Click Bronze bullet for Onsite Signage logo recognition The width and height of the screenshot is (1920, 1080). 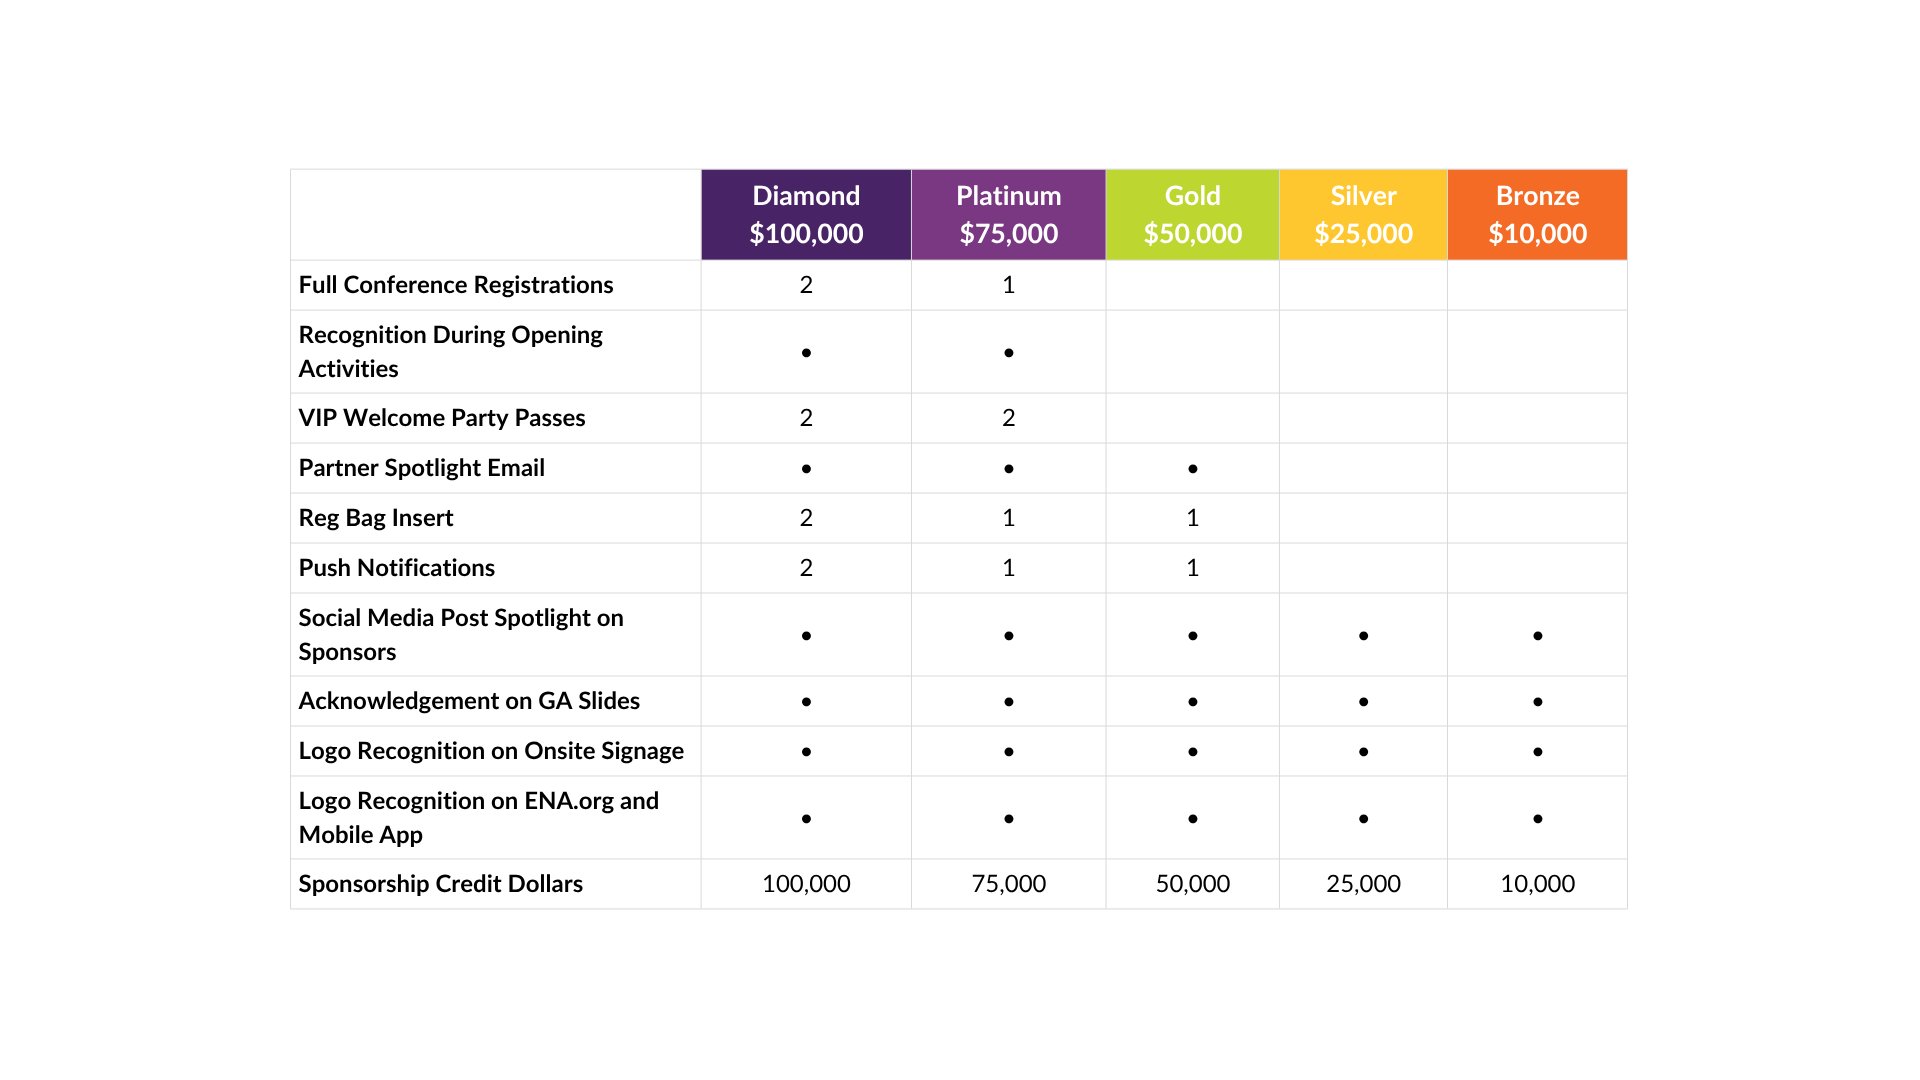click(x=1537, y=752)
